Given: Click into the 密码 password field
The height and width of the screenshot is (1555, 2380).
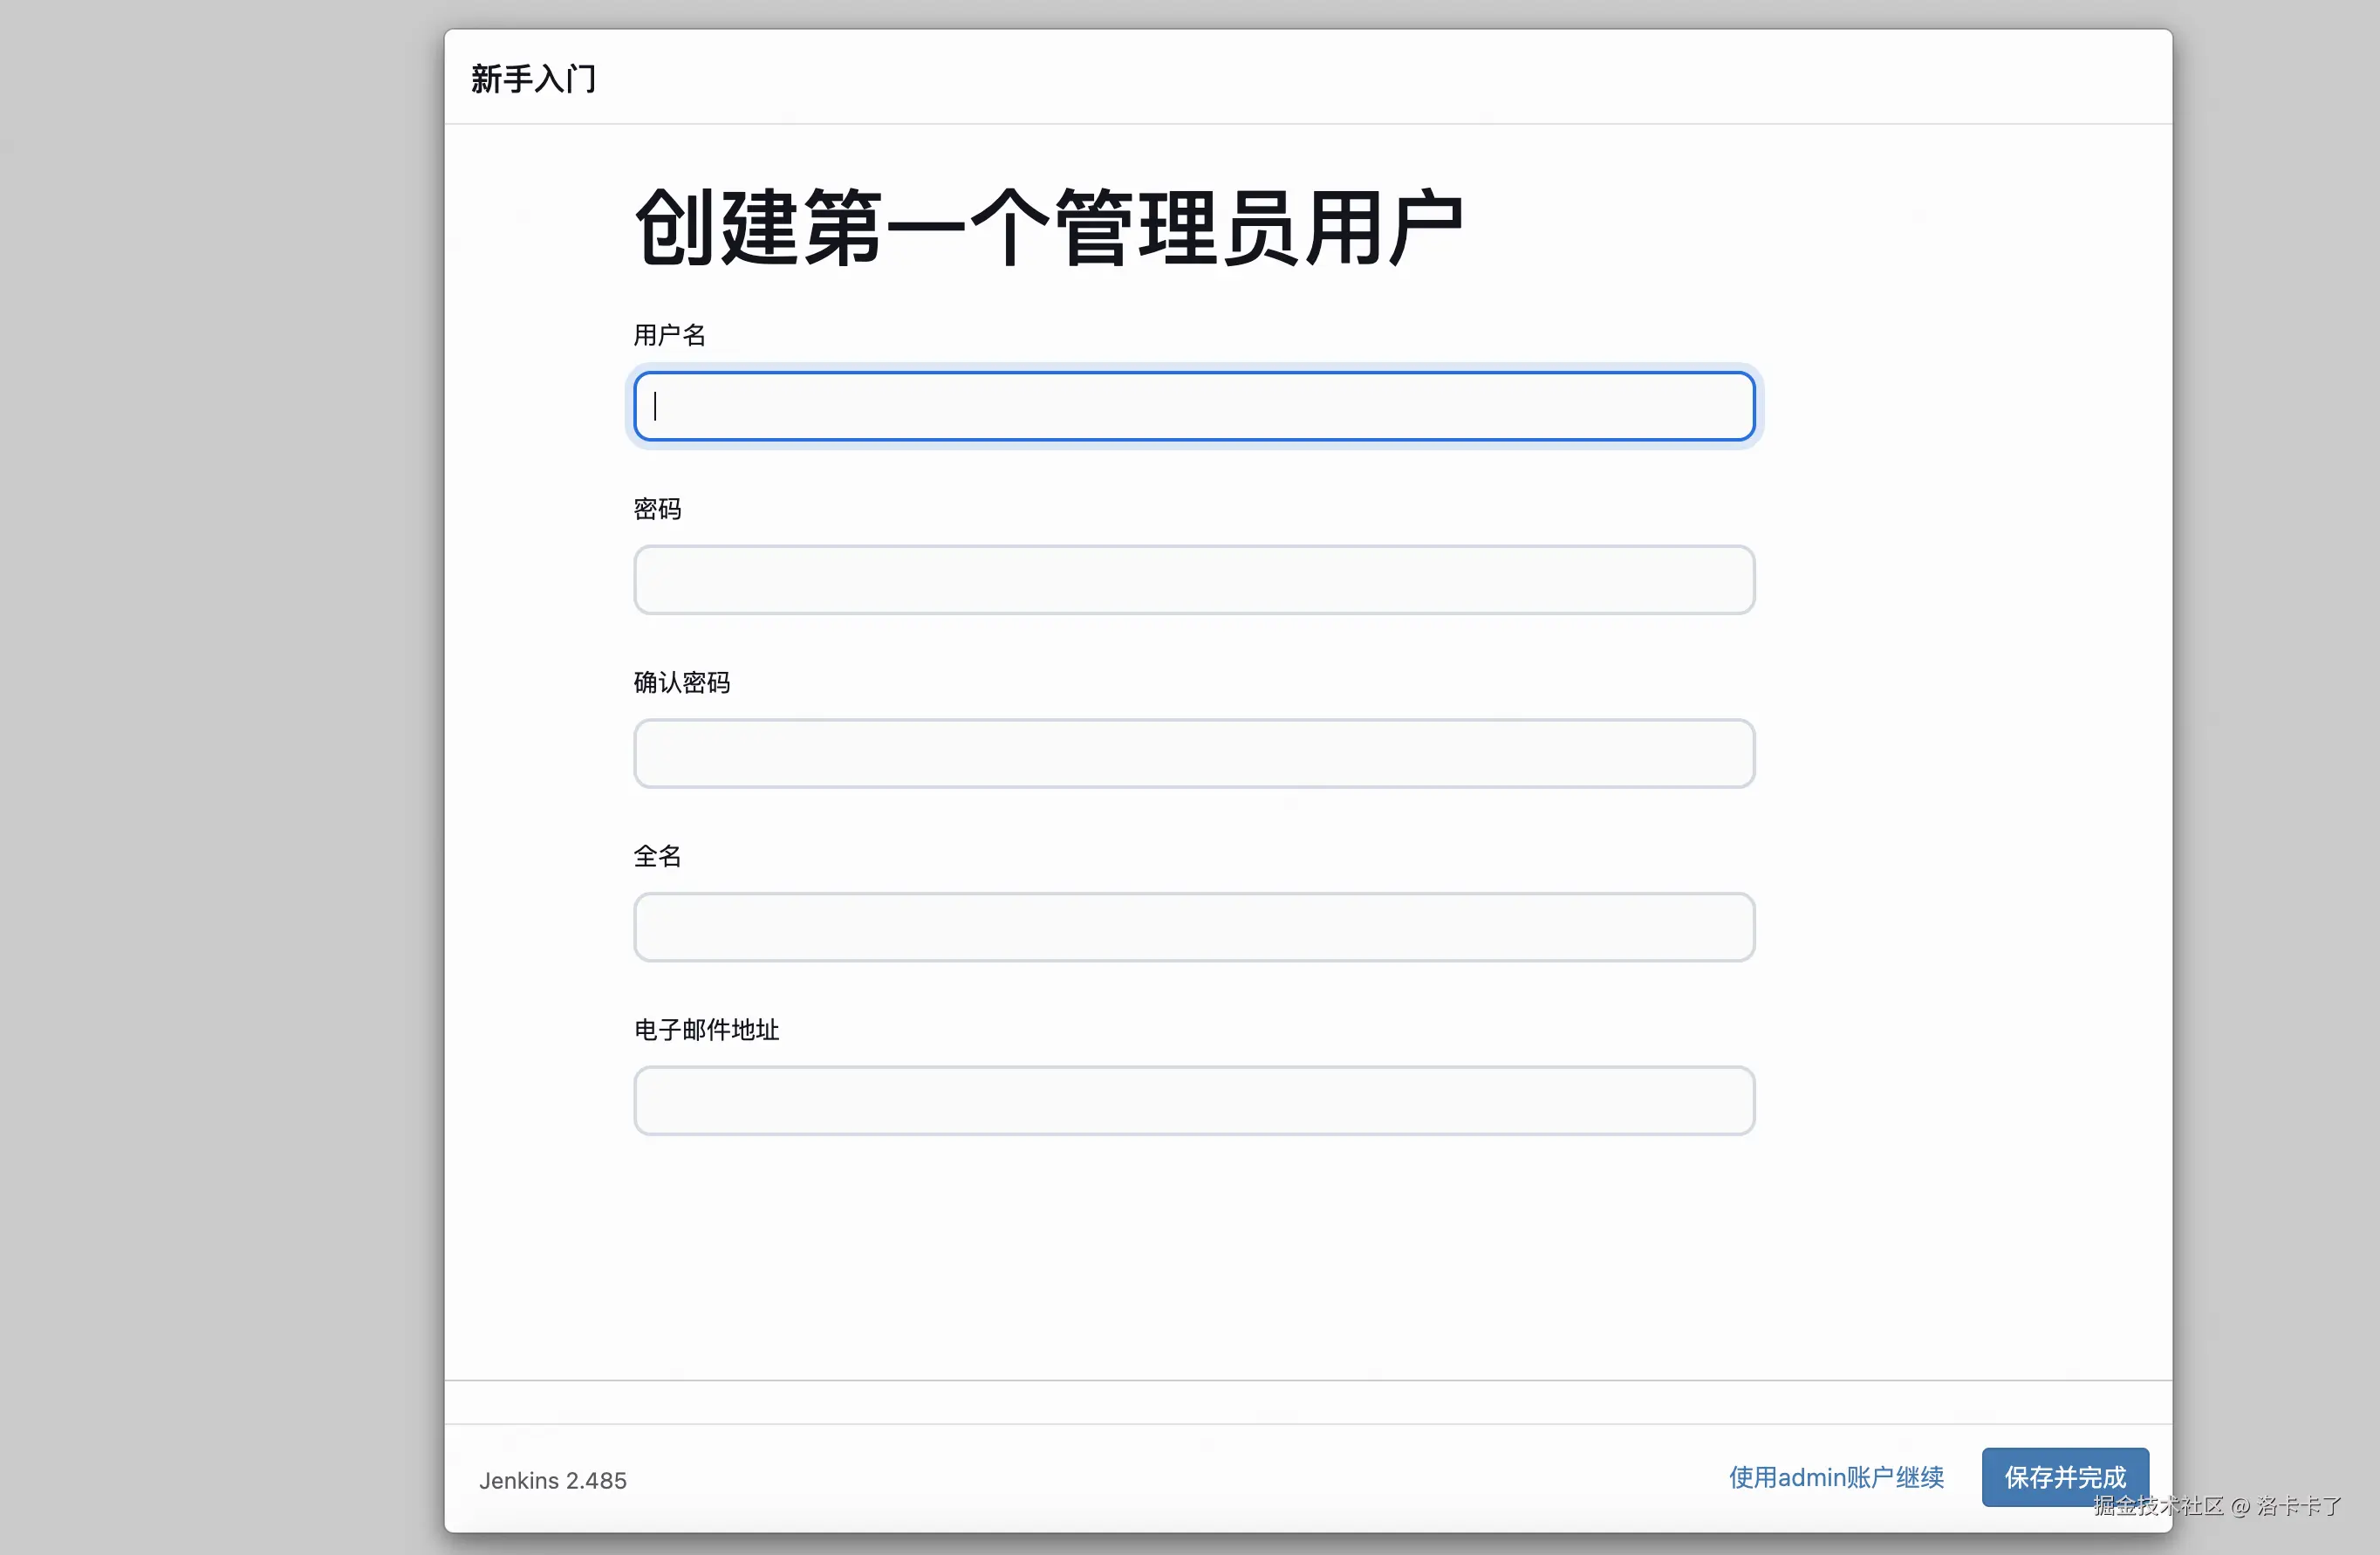Looking at the screenshot, I should point(1194,580).
